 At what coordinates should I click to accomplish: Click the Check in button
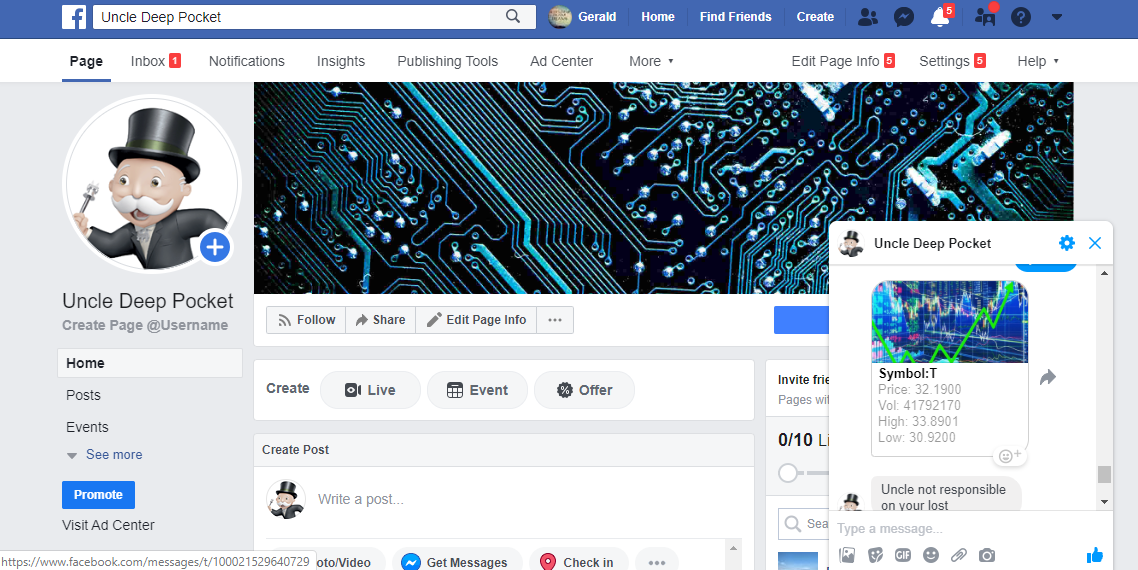point(579,563)
